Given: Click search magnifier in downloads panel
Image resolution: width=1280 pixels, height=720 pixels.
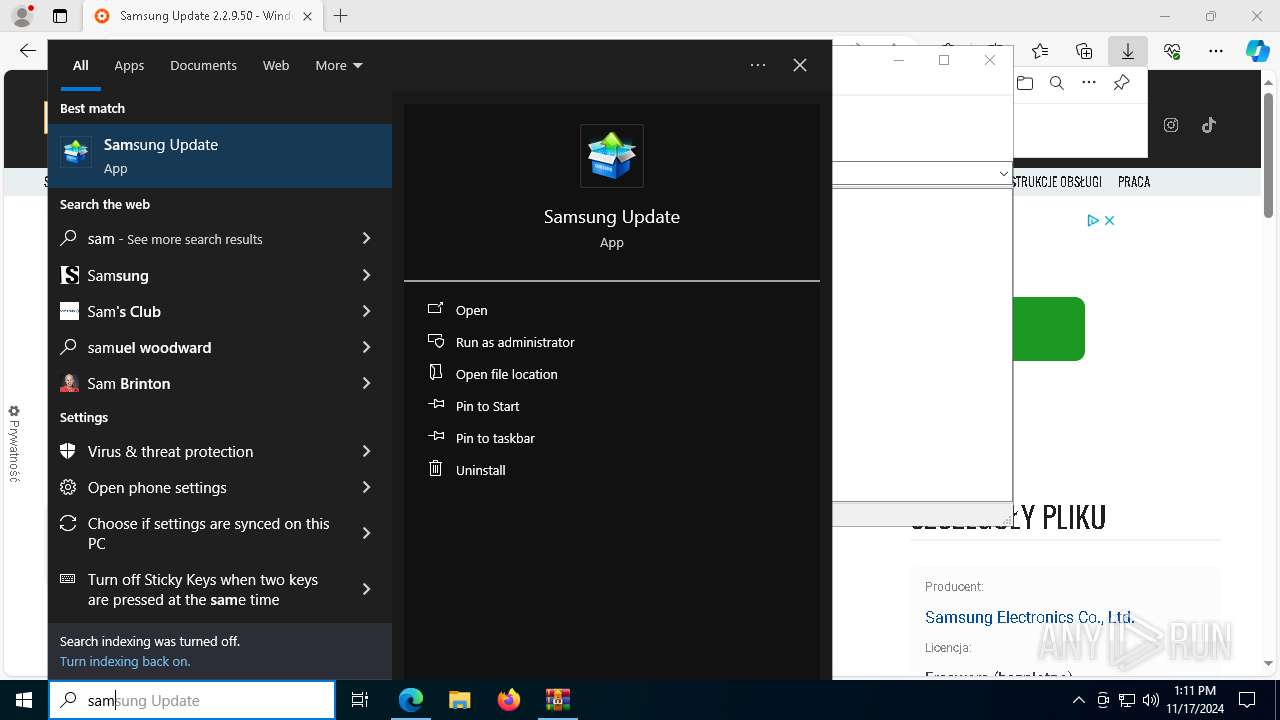Looking at the screenshot, I should 1056,83.
